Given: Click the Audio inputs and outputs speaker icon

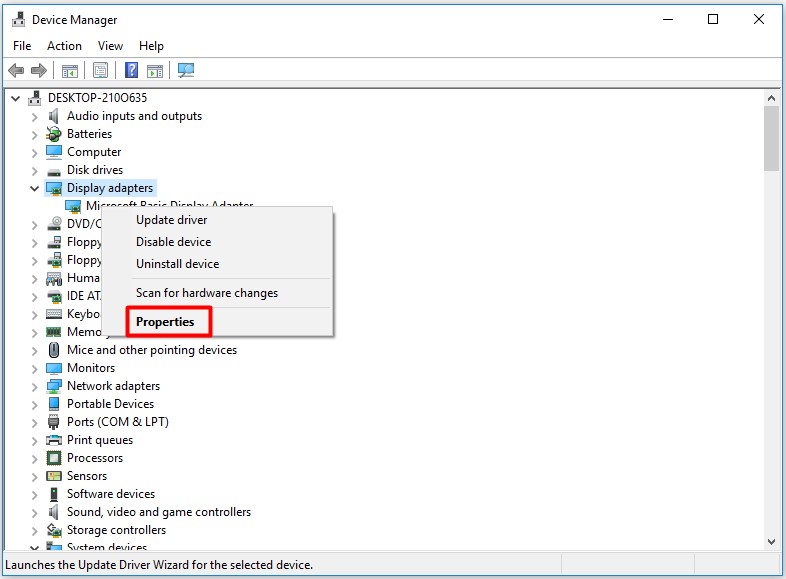Looking at the screenshot, I should tap(54, 116).
